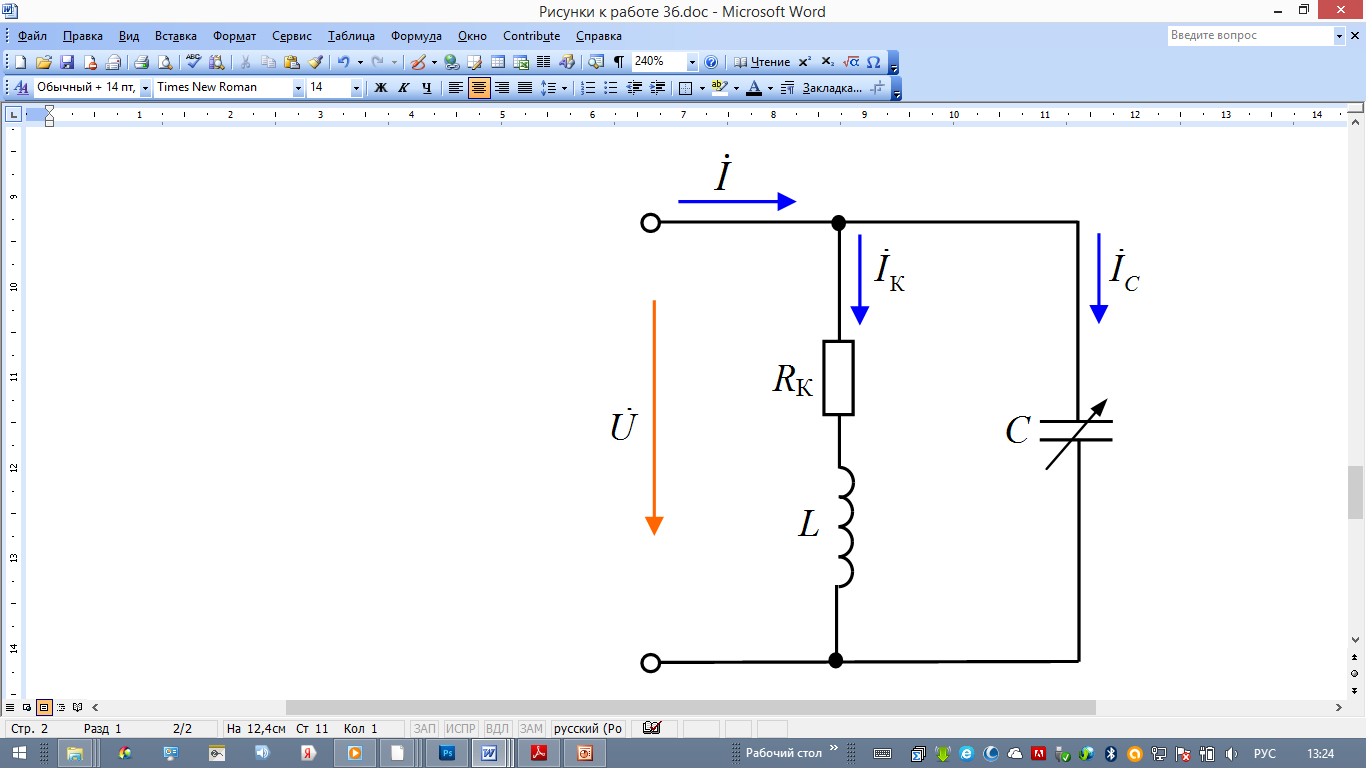Image resolution: width=1366 pixels, height=768 pixels.
Task: Open the Таблица menu
Action: coord(351,36)
